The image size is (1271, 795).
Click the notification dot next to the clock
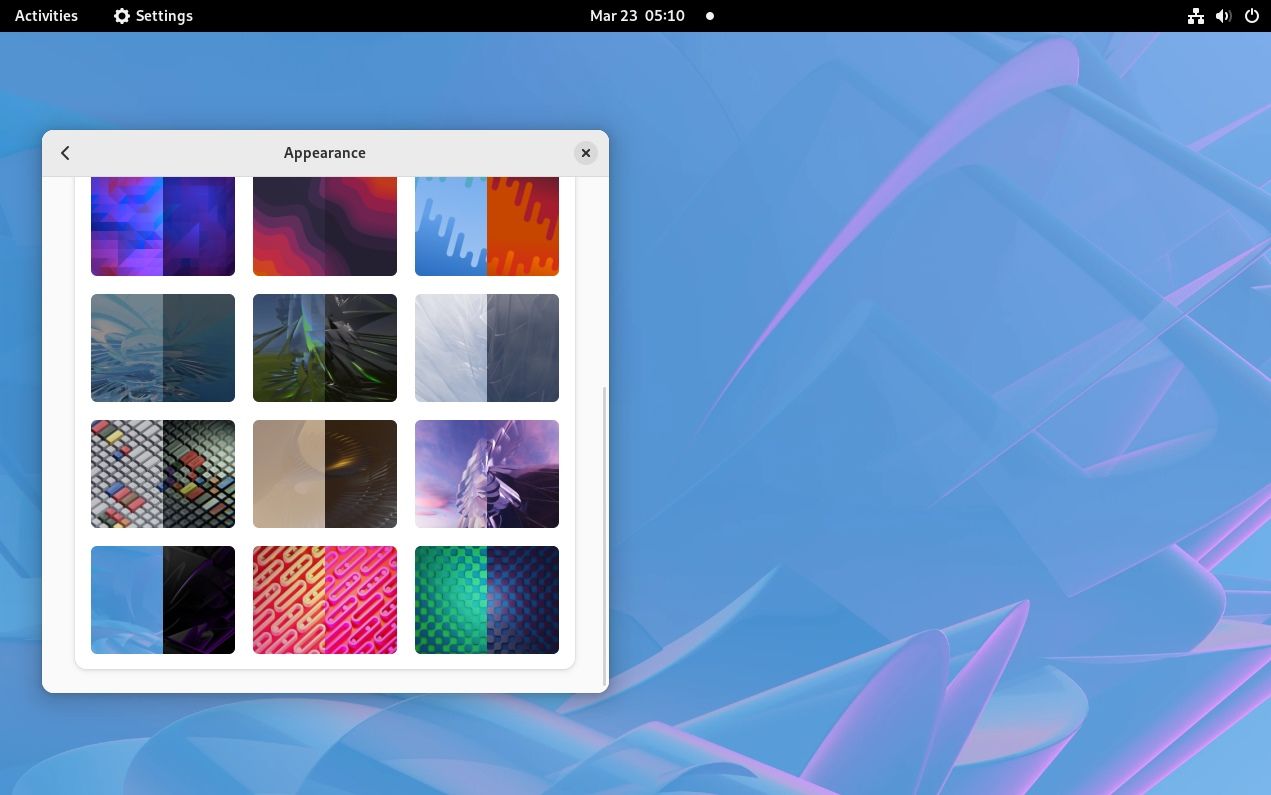point(709,15)
